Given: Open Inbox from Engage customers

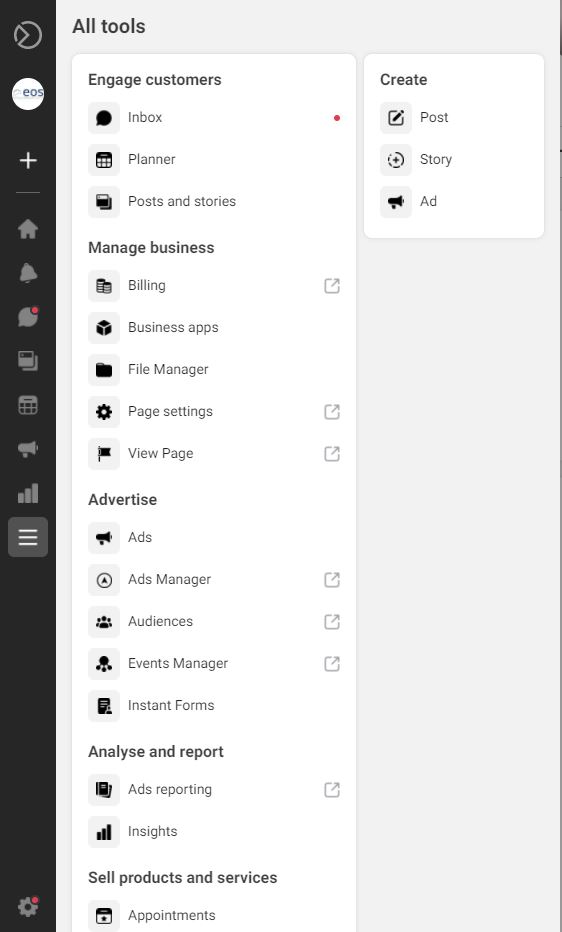Looking at the screenshot, I should (x=214, y=118).
